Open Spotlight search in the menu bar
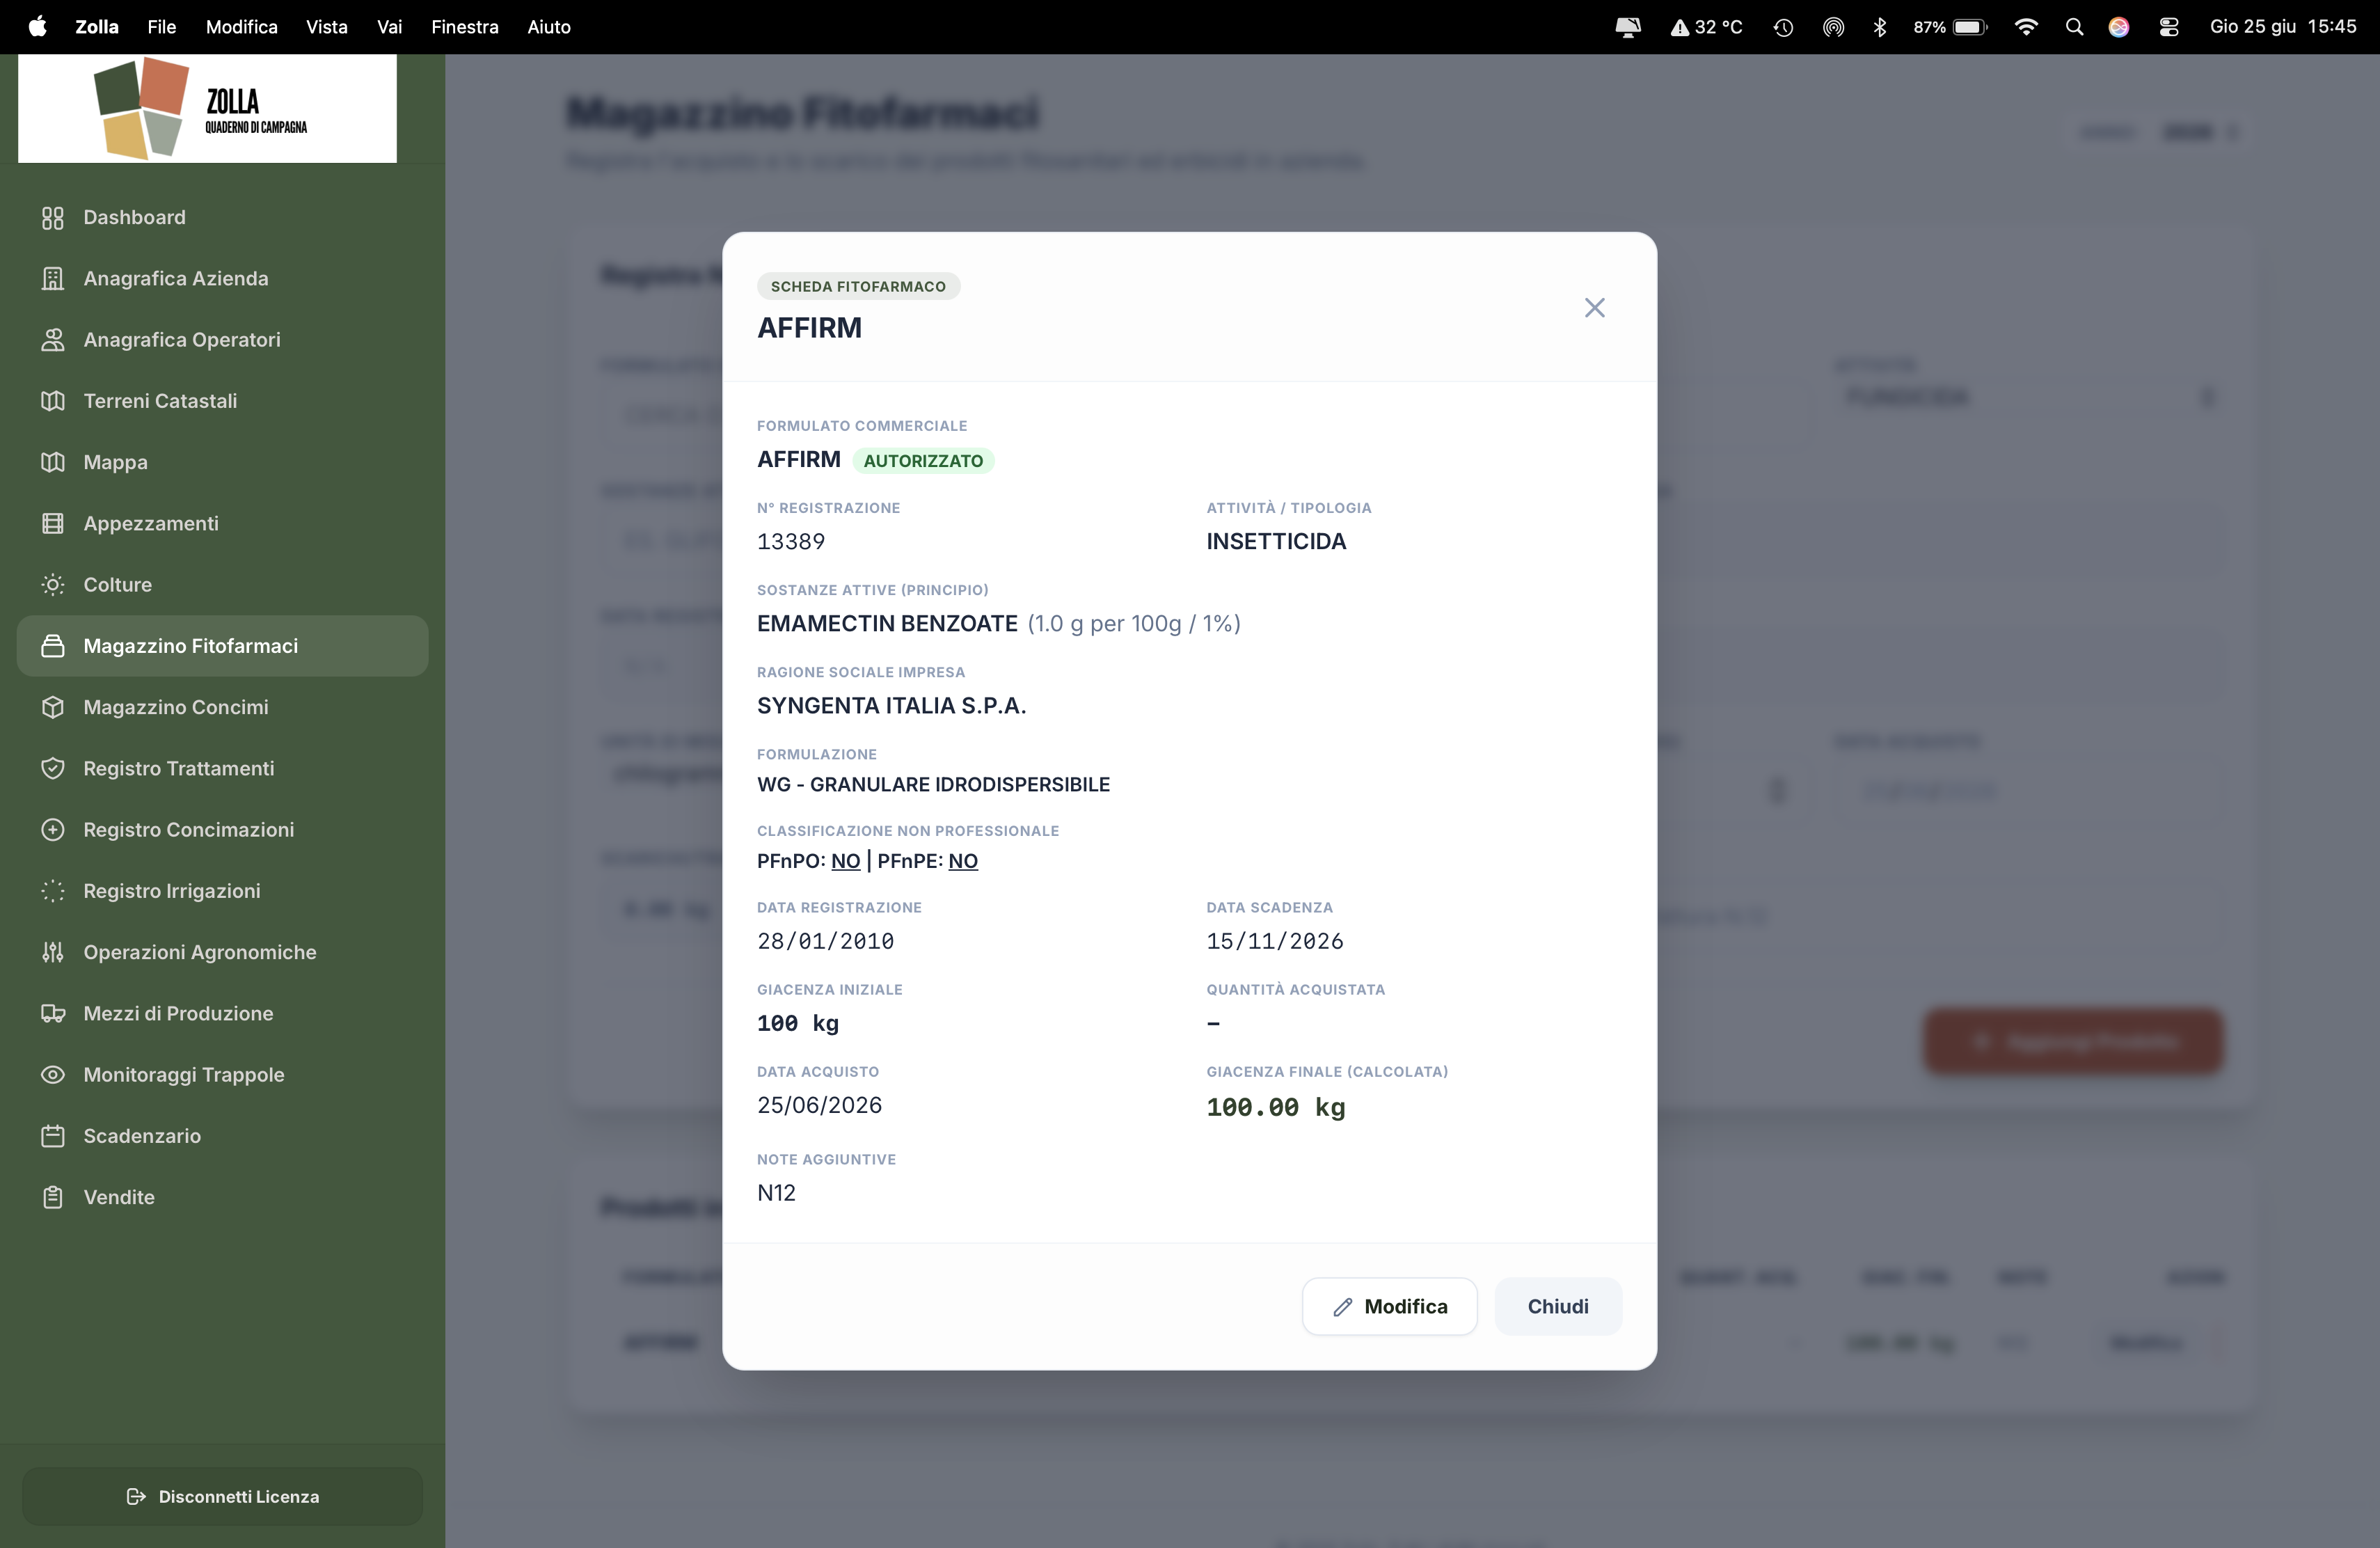This screenshot has width=2380, height=1548. (2074, 27)
